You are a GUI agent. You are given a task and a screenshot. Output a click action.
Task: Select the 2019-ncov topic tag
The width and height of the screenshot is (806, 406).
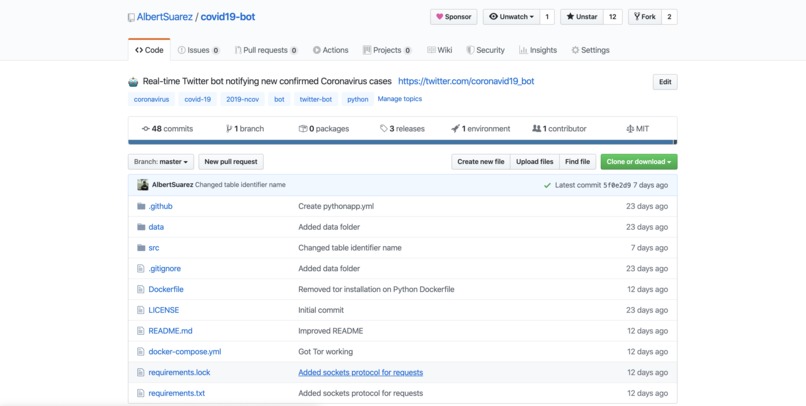[243, 99]
